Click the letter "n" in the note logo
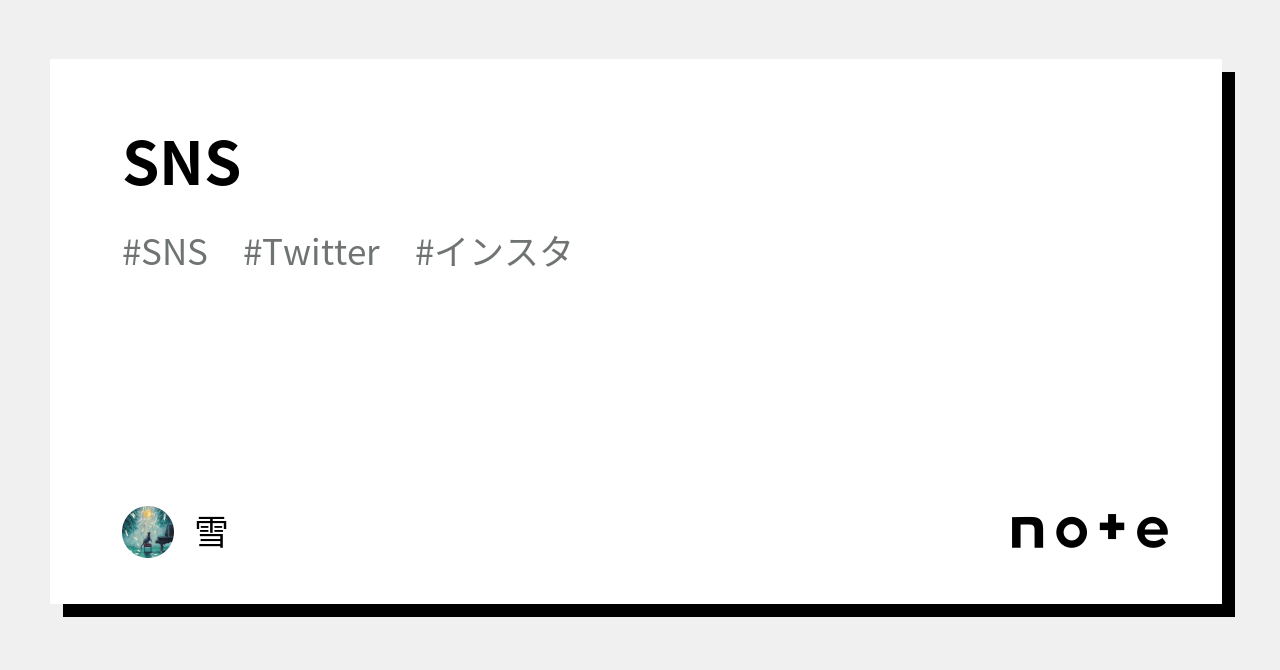Viewport: 1280px width, 670px height. [x=1027, y=532]
